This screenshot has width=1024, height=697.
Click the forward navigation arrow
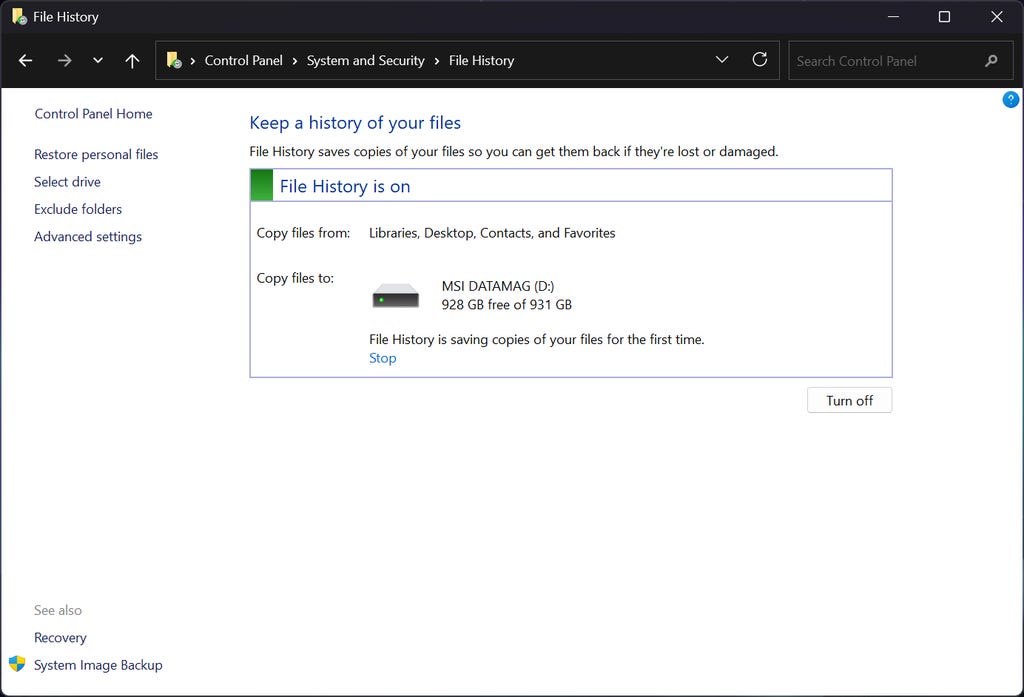point(64,61)
